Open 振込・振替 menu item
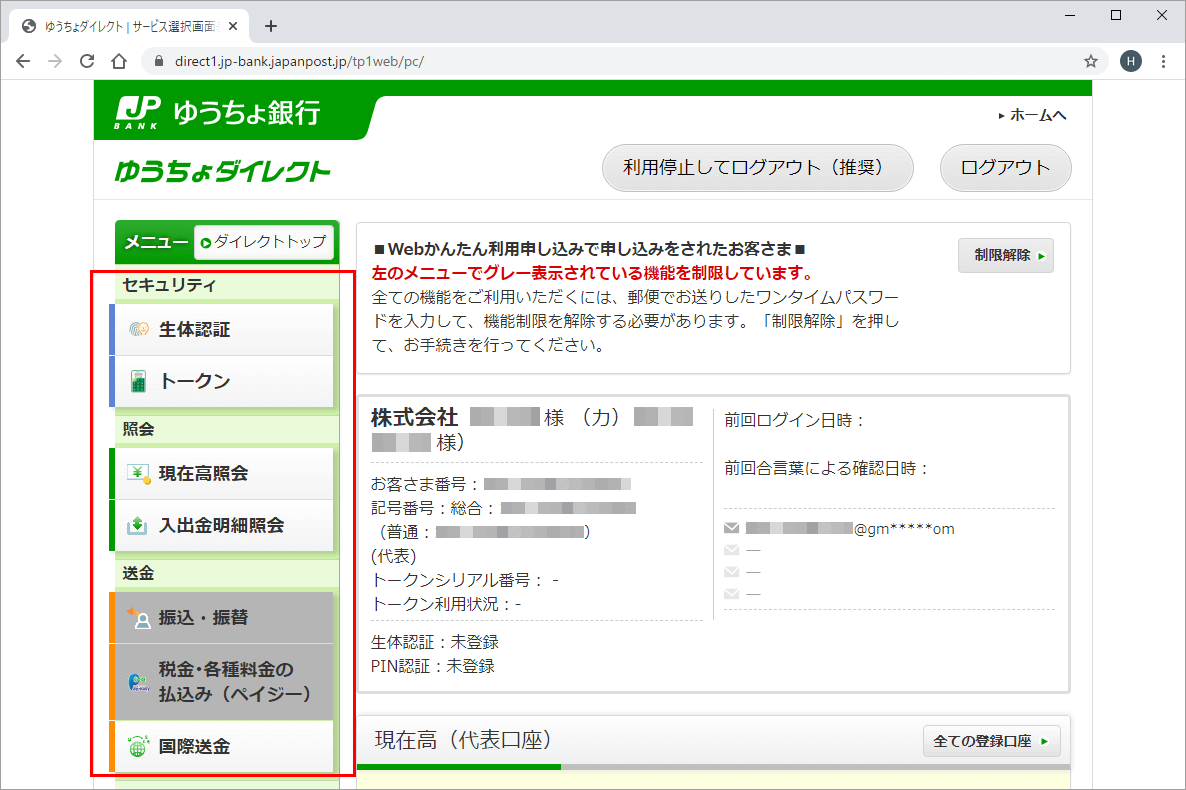The height and width of the screenshot is (790, 1186). (222, 617)
